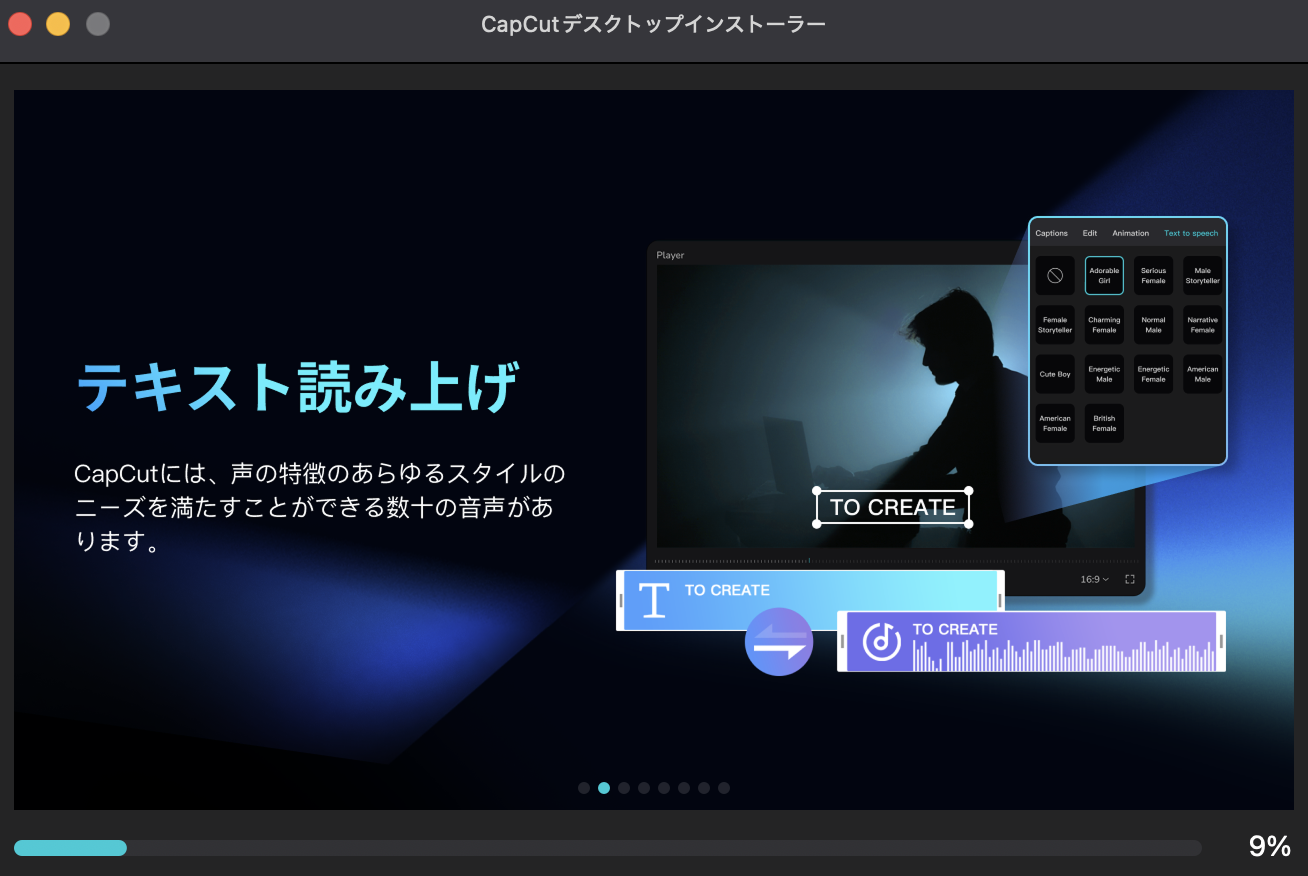Click the Player panel label

[670, 255]
